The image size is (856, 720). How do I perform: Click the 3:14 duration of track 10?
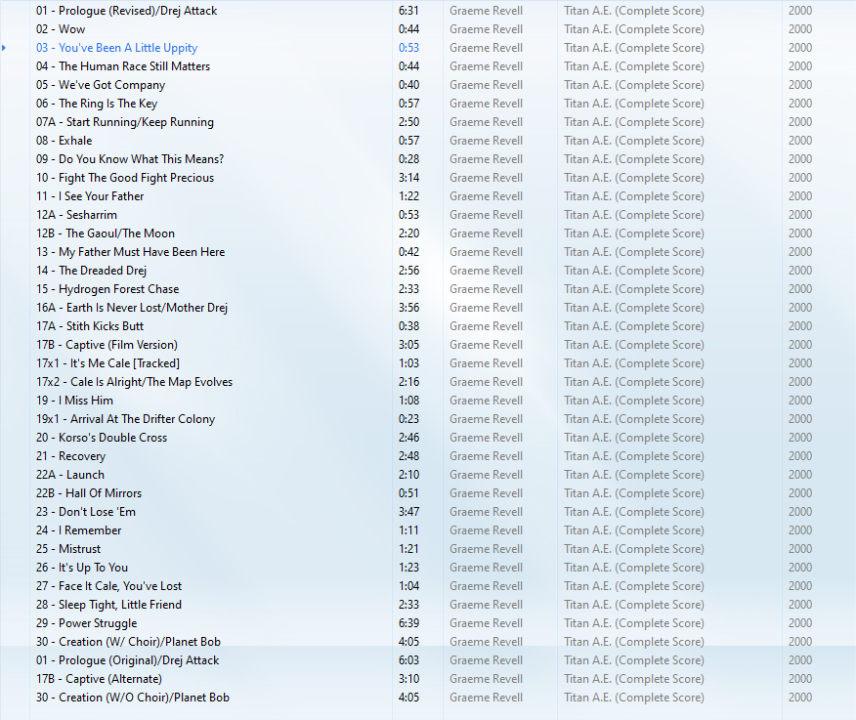[x=409, y=178]
